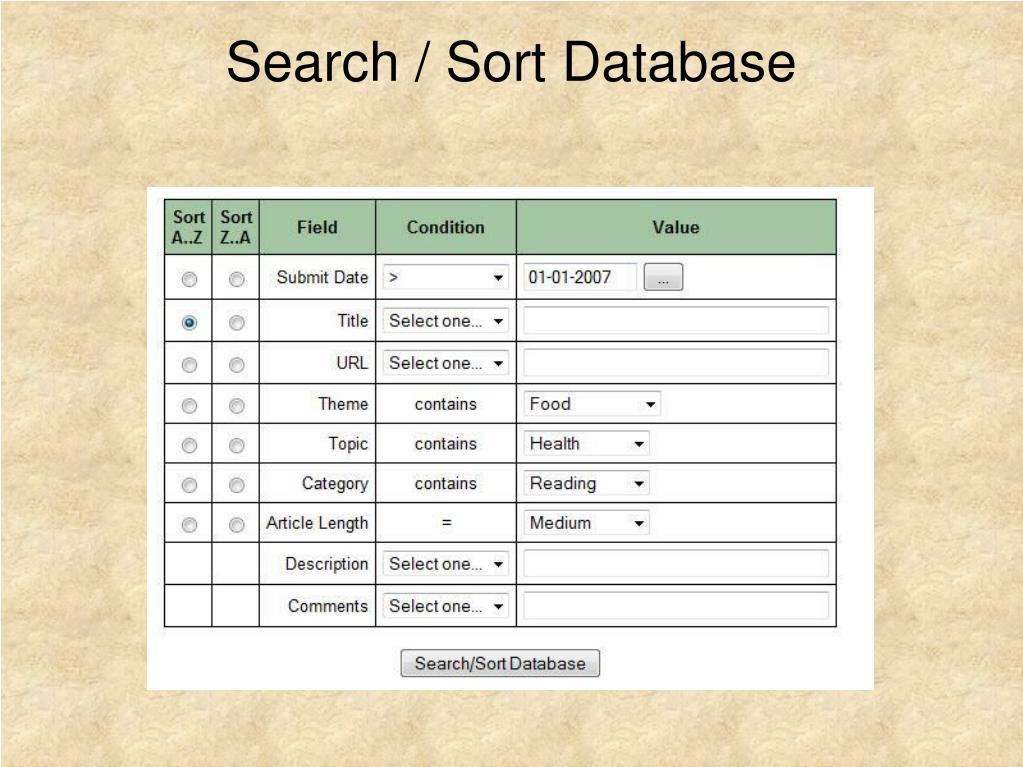Open the Submit Date condition dropdown

pyautogui.click(x=446, y=277)
